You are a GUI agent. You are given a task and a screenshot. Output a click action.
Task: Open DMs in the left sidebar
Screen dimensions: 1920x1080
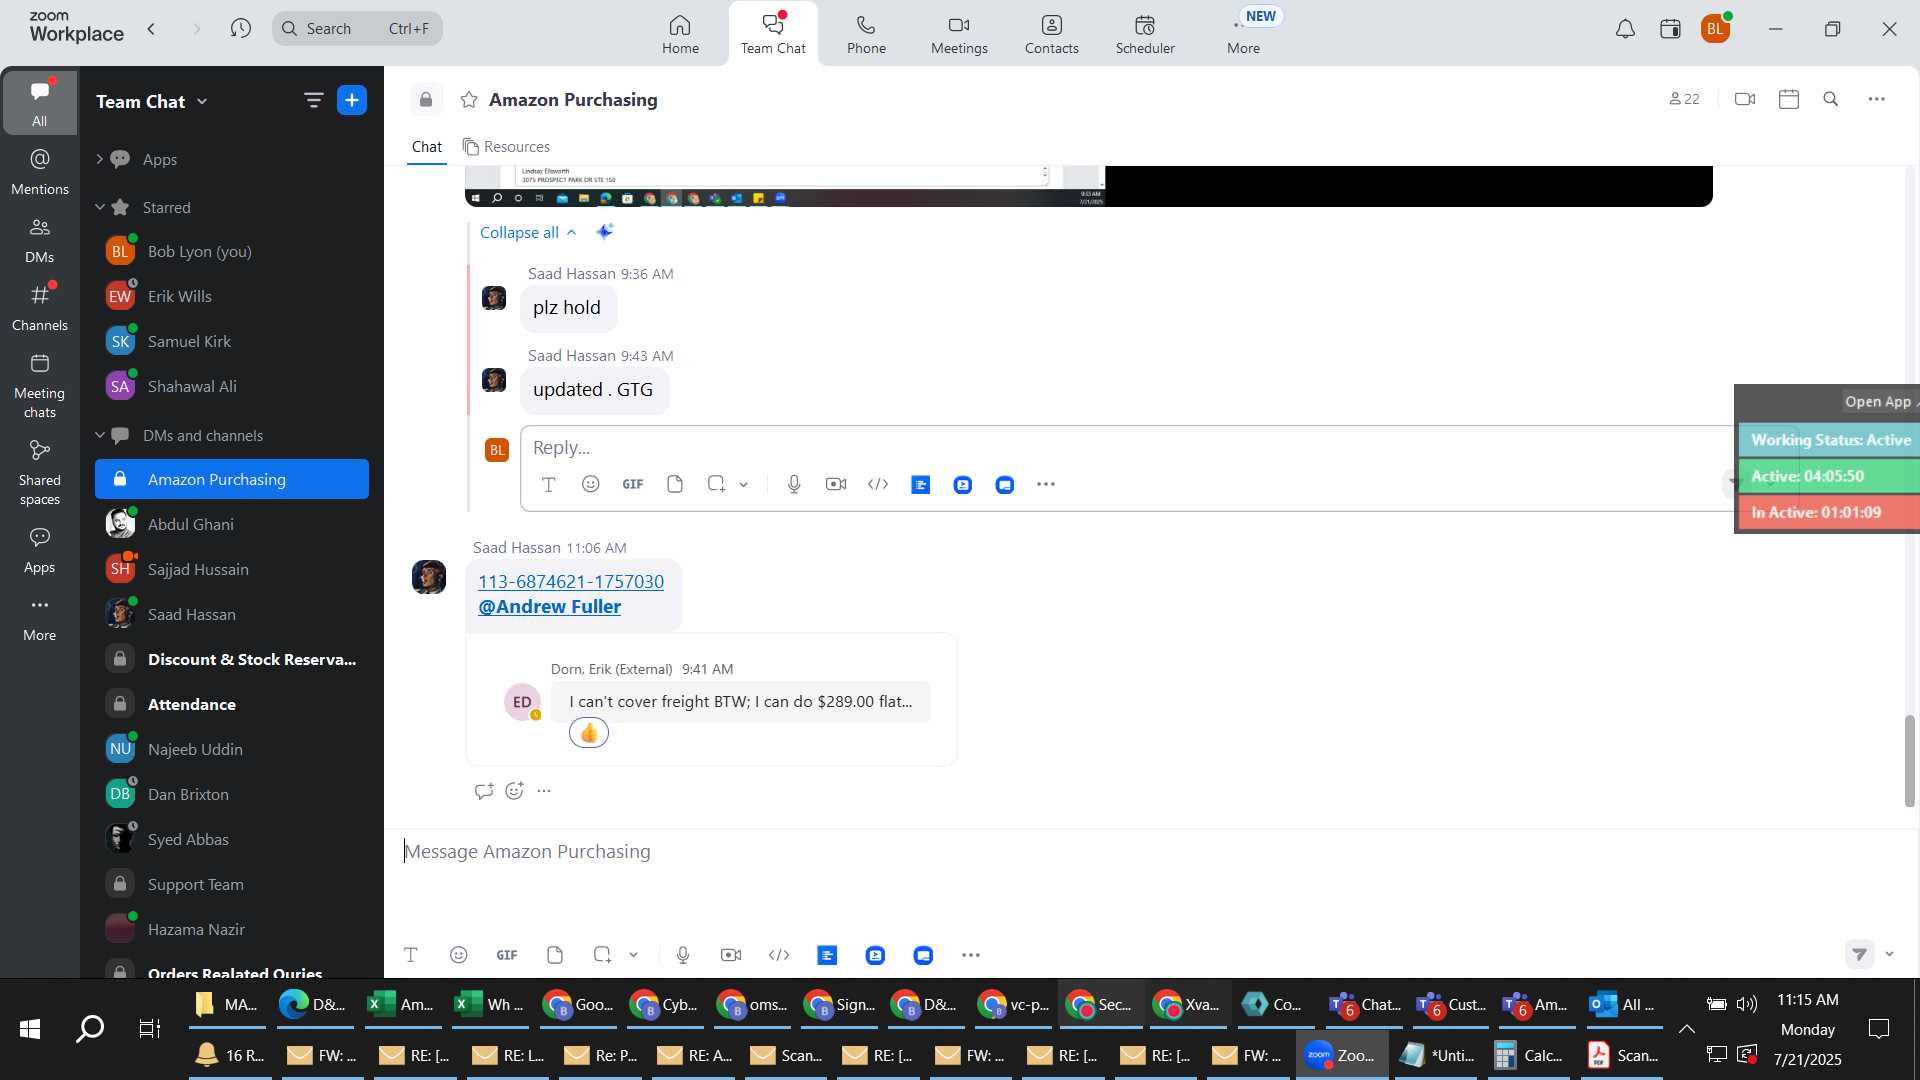pyautogui.click(x=40, y=240)
